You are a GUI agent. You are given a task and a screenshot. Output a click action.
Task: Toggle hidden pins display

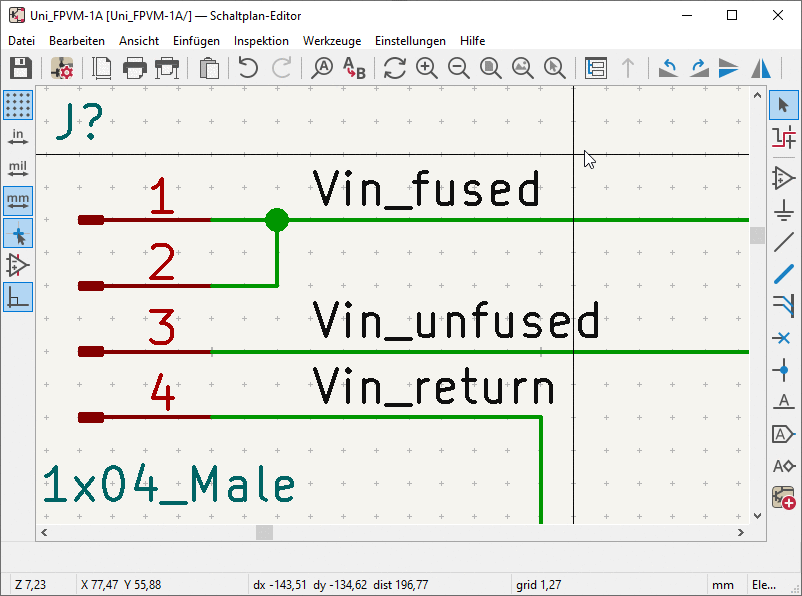(18, 265)
